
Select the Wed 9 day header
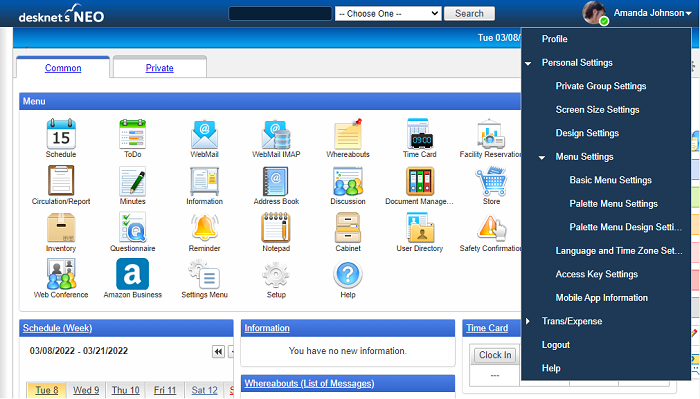[x=86, y=390]
